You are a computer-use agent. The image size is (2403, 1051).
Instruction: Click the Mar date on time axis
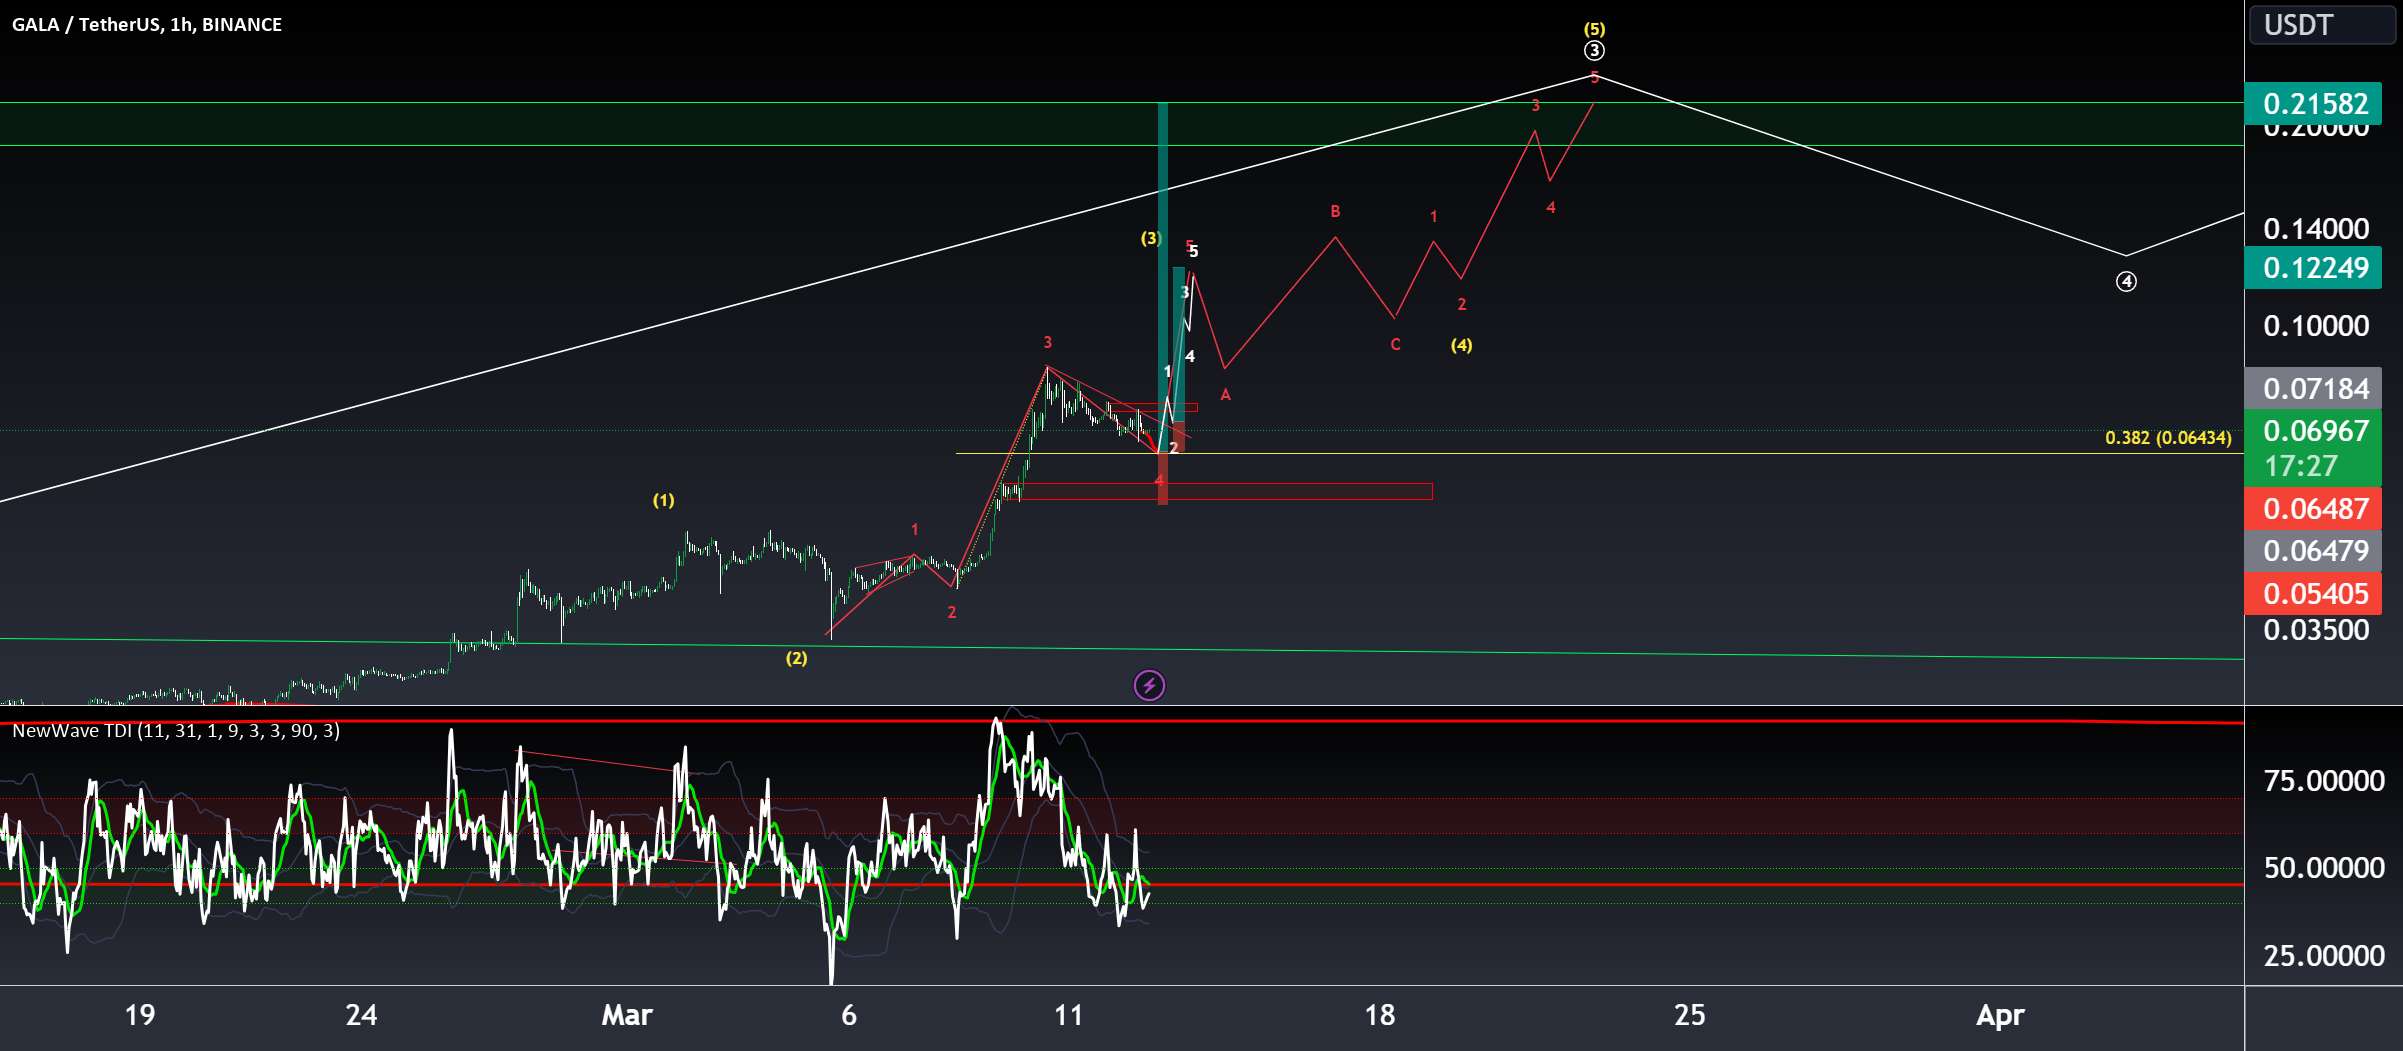tap(627, 1016)
